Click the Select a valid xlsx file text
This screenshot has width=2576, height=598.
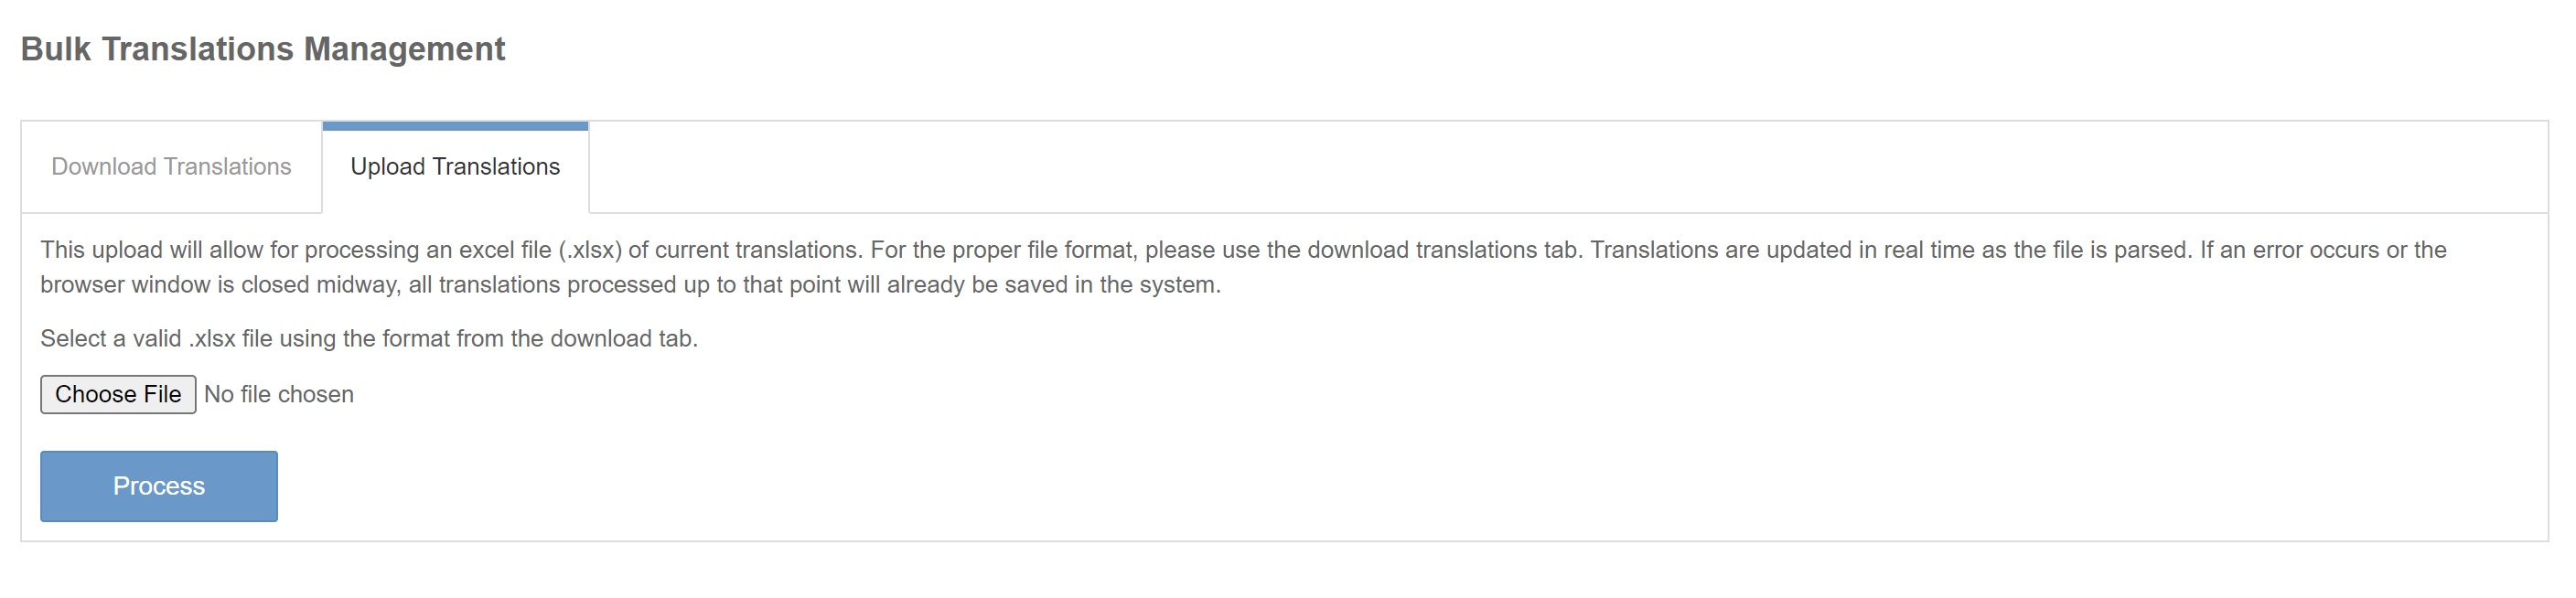pyautogui.click(x=370, y=338)
